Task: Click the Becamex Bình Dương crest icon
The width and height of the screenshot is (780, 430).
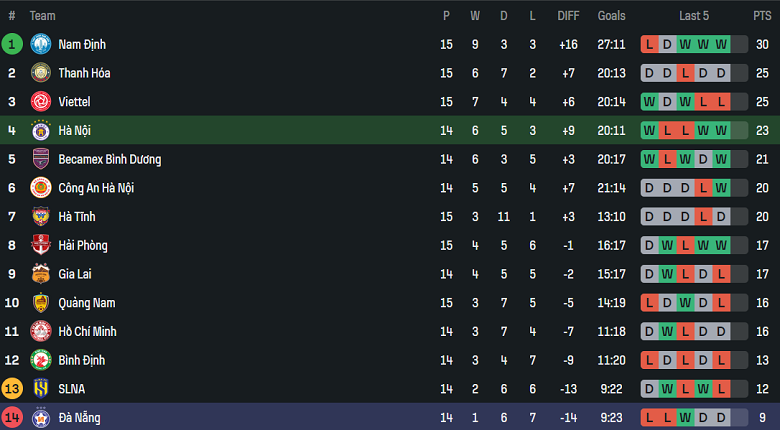Action: tap(41, 159)
